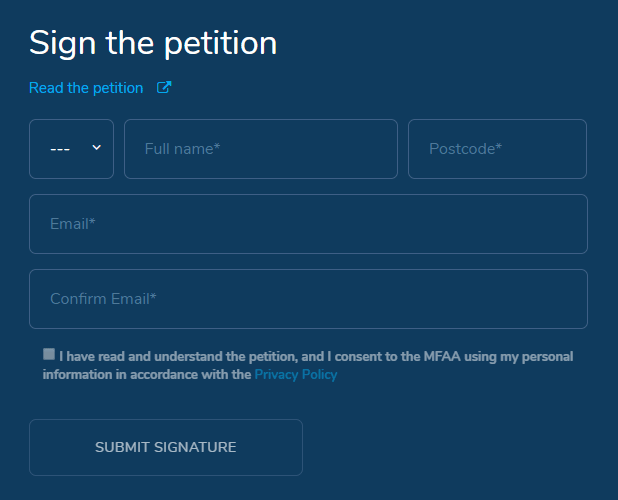618x500 pixels.
Task: Tick the petition consent checkbox
Action: pyautogui.click(x=49, y=354)
